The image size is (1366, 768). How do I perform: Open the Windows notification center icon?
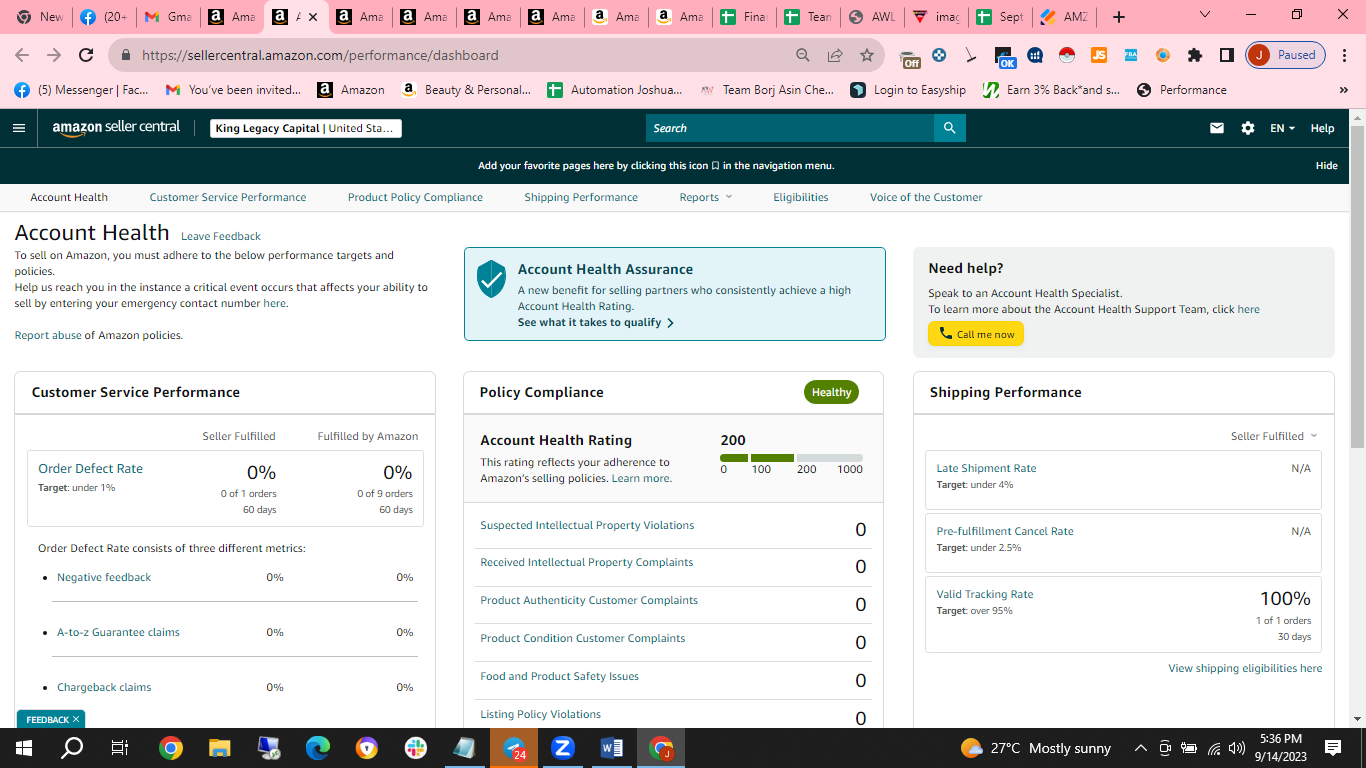1332,748
